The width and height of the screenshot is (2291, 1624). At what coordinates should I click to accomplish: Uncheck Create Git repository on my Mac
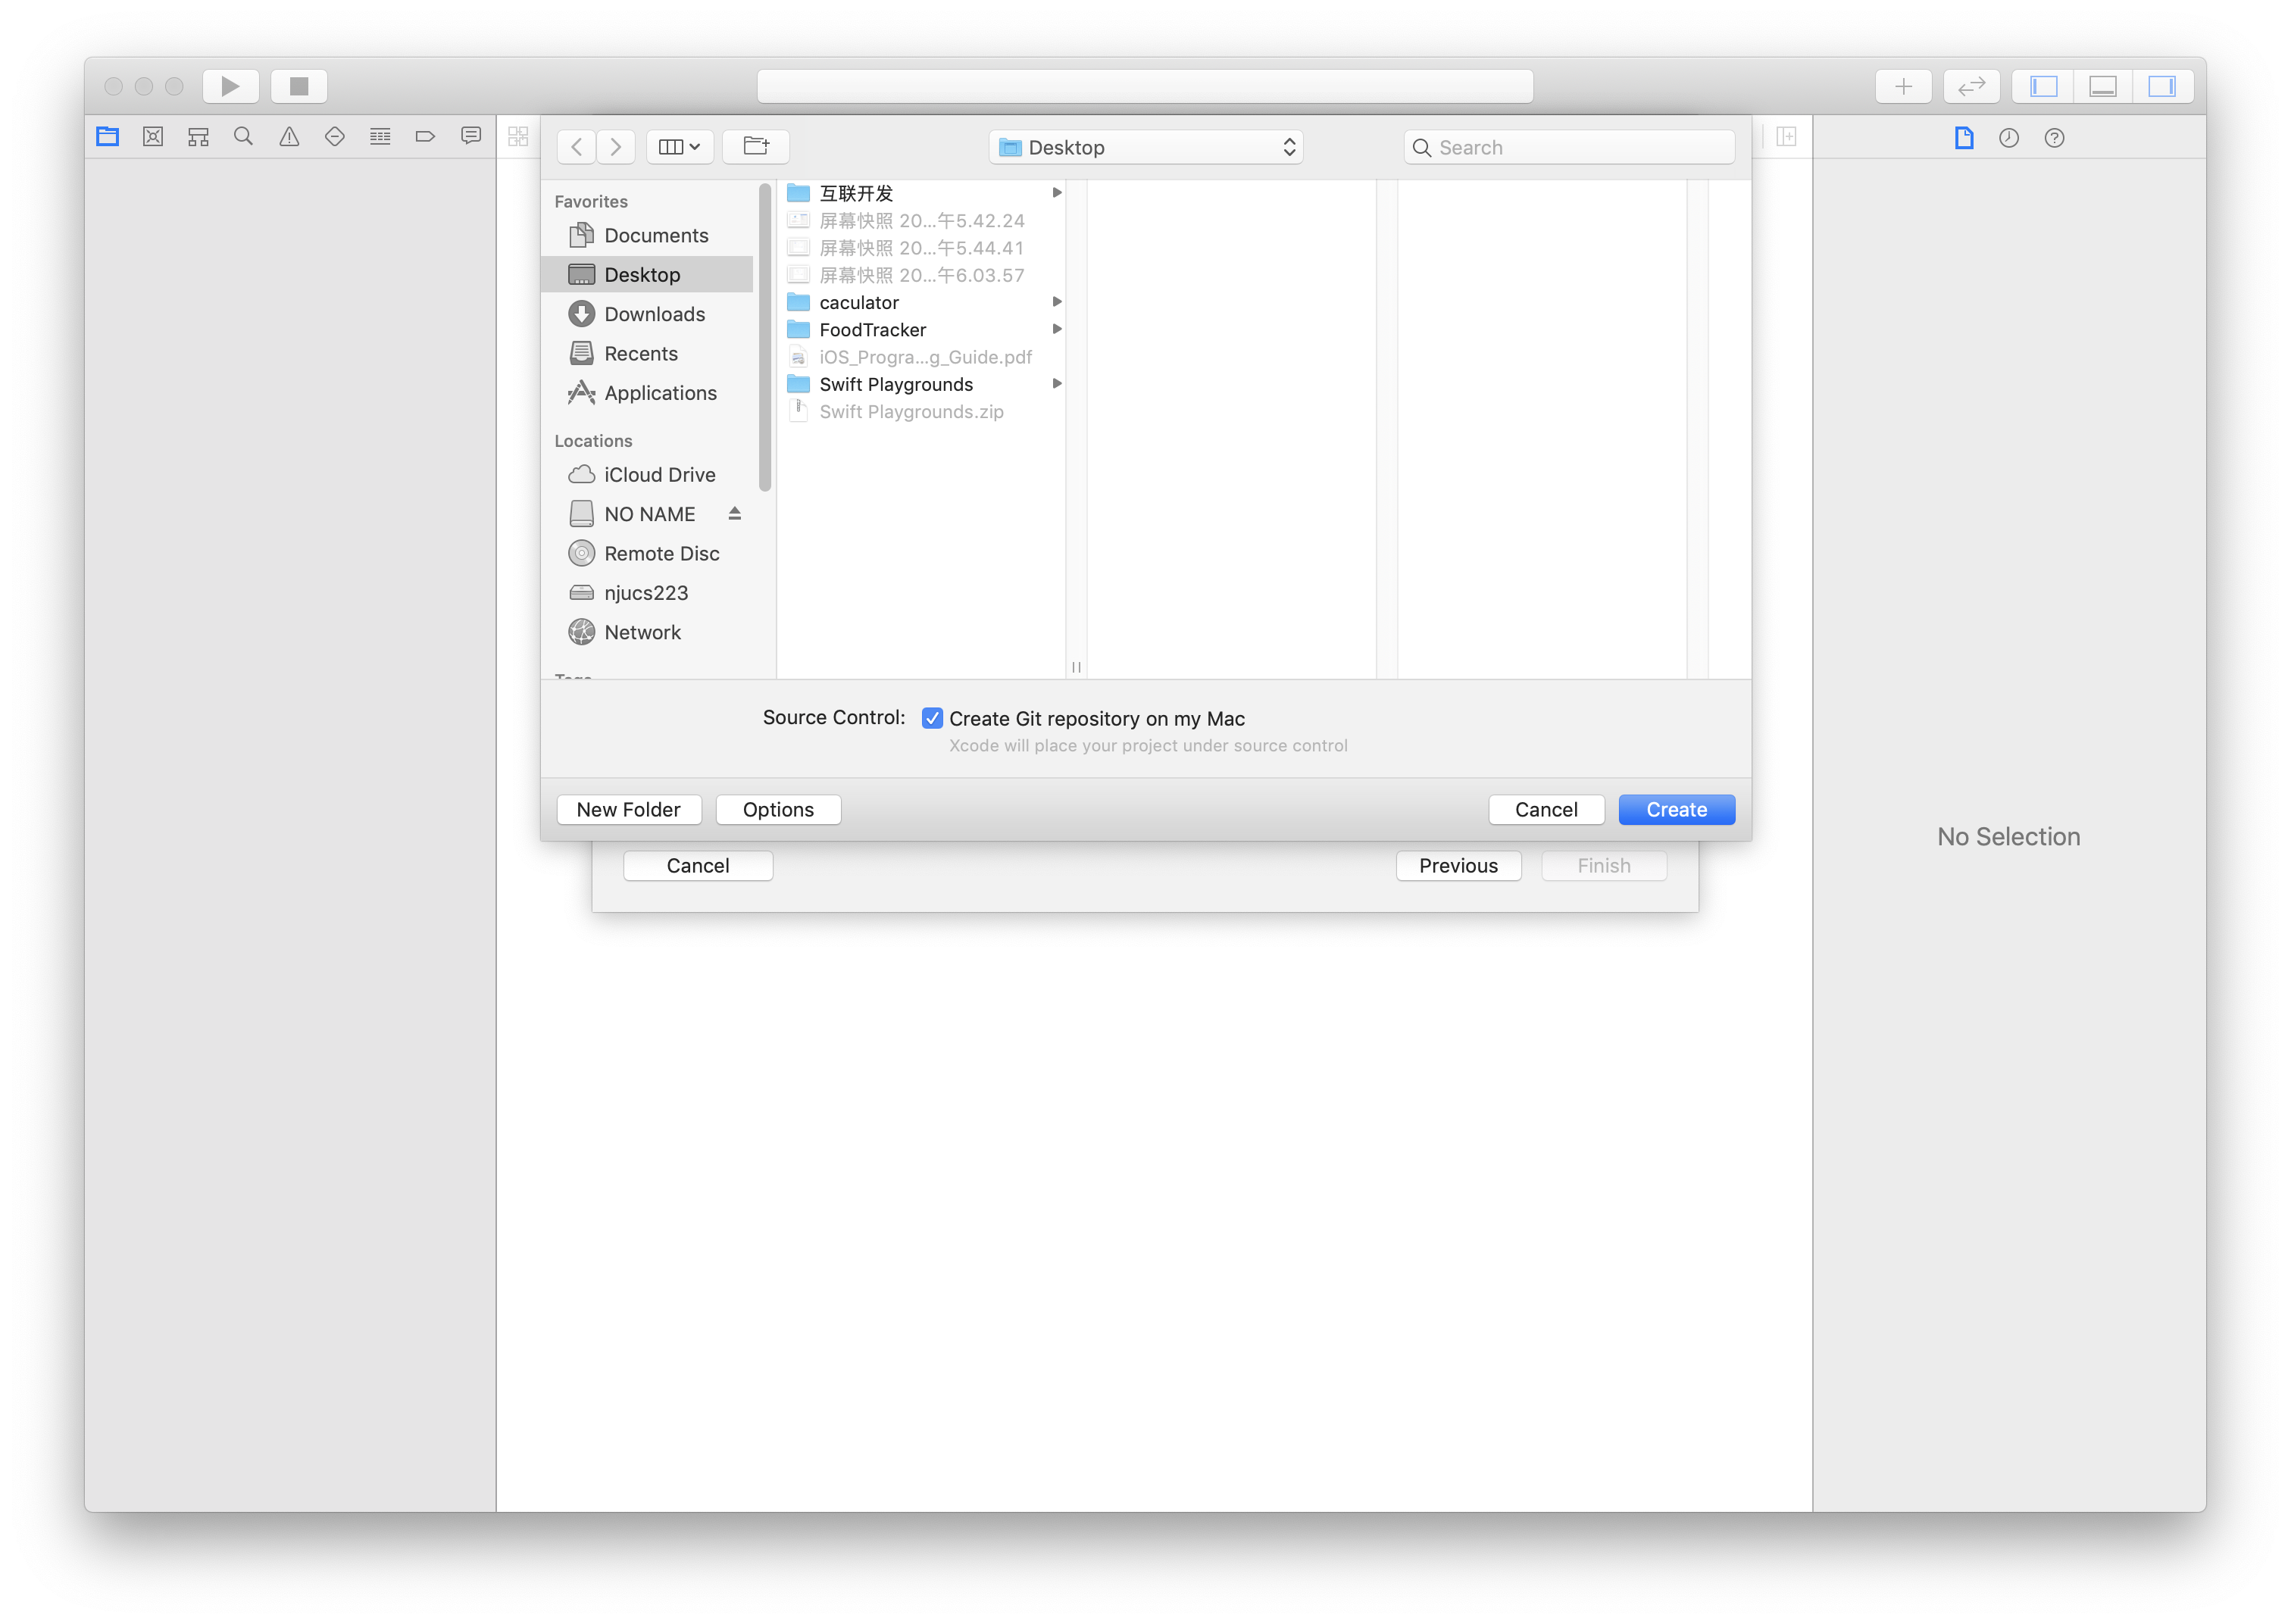932,718
